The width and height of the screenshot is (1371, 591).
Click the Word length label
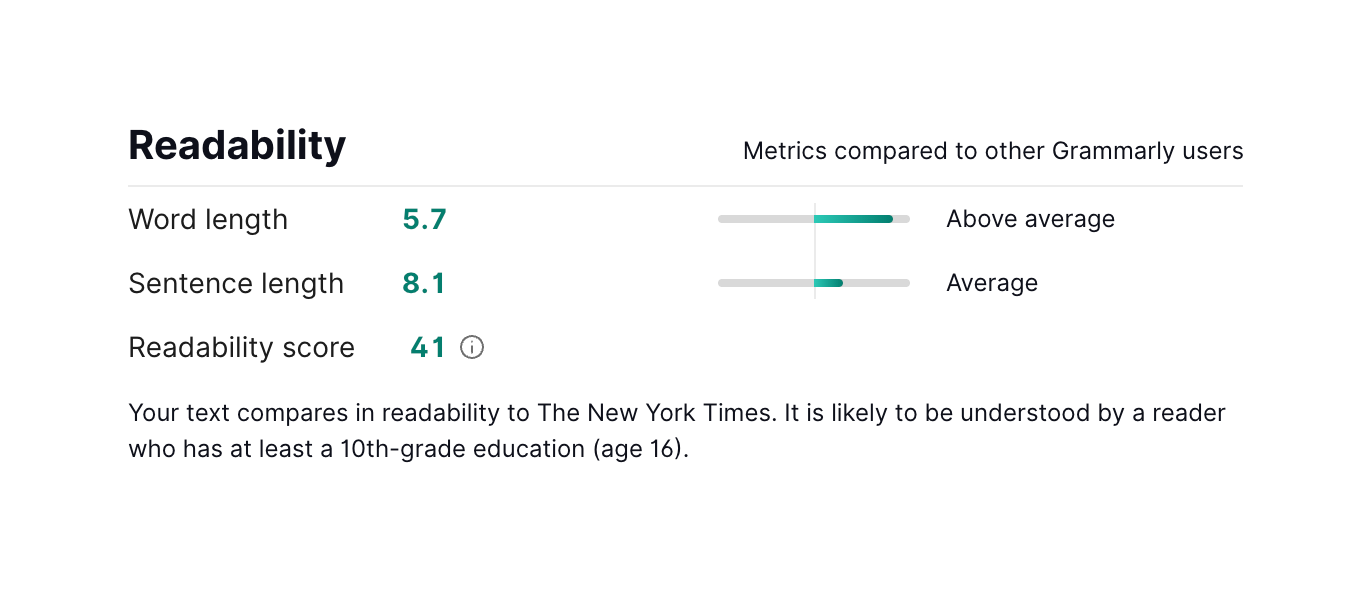click(x=208, y=219)
